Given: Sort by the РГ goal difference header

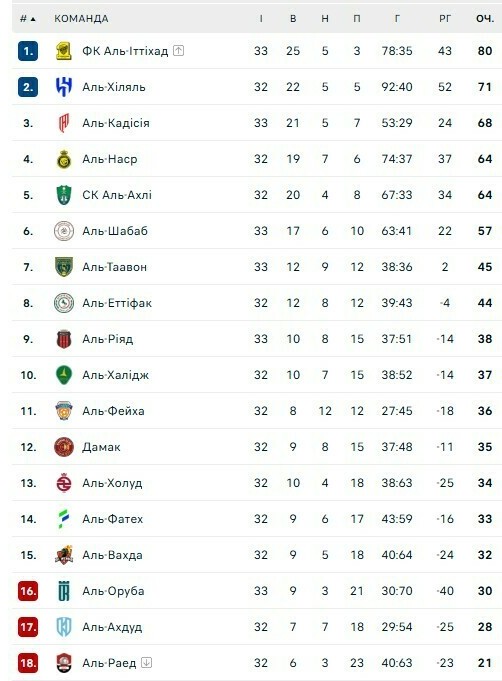Looking at the screenshot, I should pos(445,19).
